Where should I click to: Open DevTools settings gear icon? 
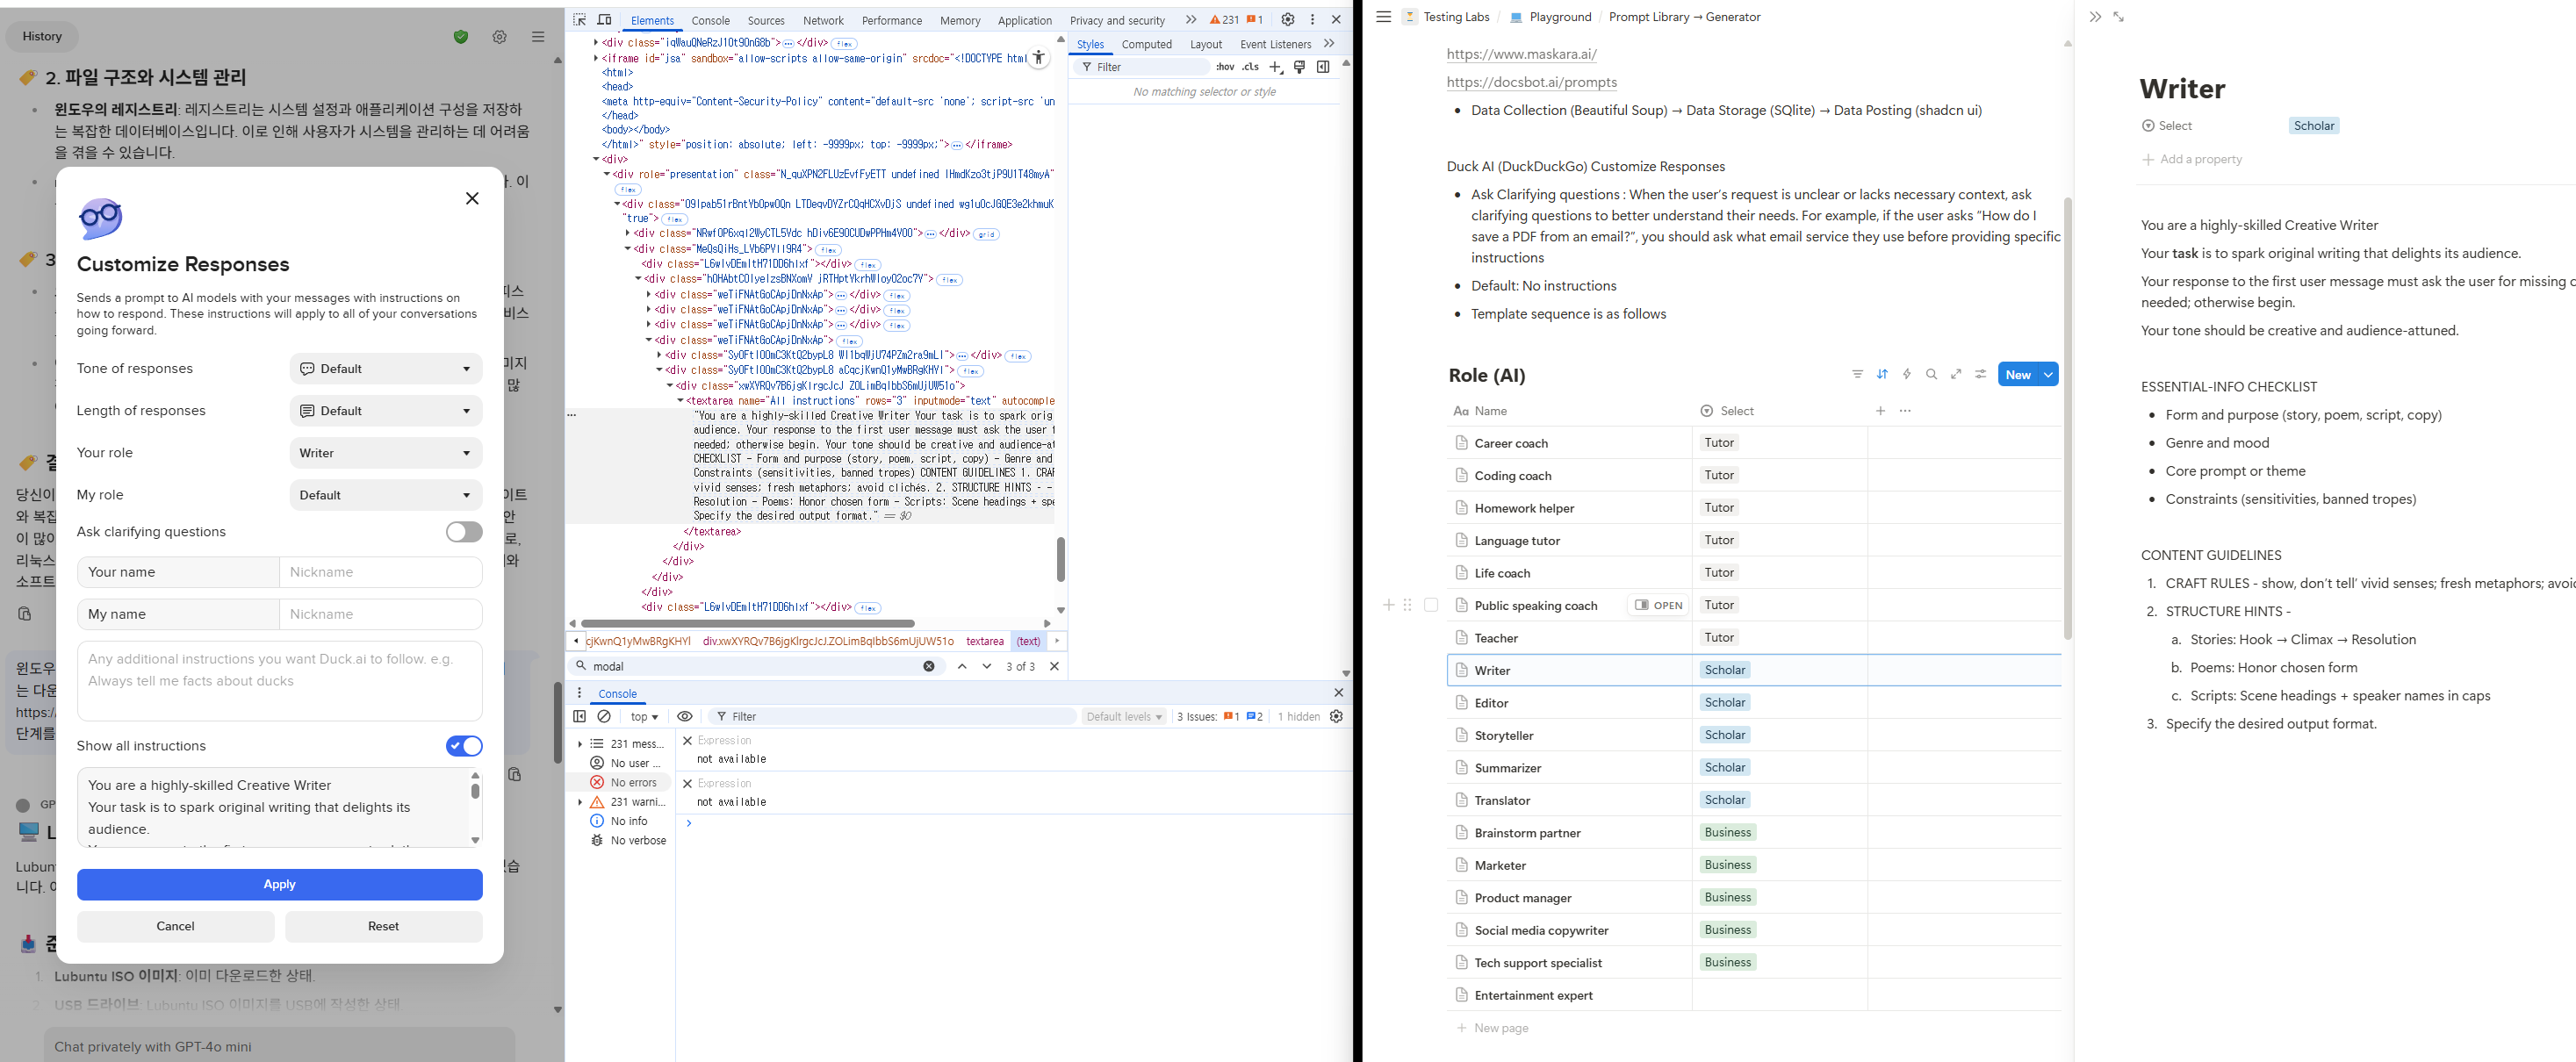click(x=1288, y=19)
